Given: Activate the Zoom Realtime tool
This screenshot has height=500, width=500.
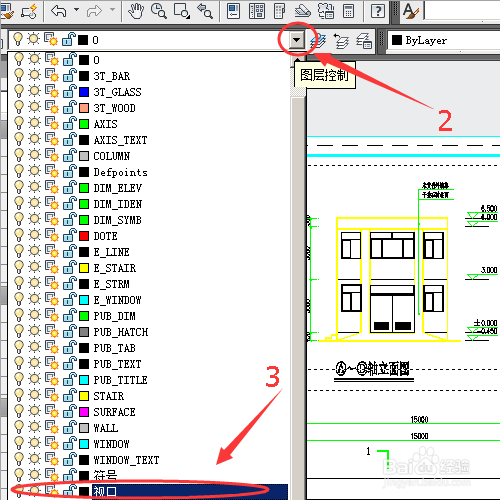Looking at the screenshot, I should click(159, 11).
